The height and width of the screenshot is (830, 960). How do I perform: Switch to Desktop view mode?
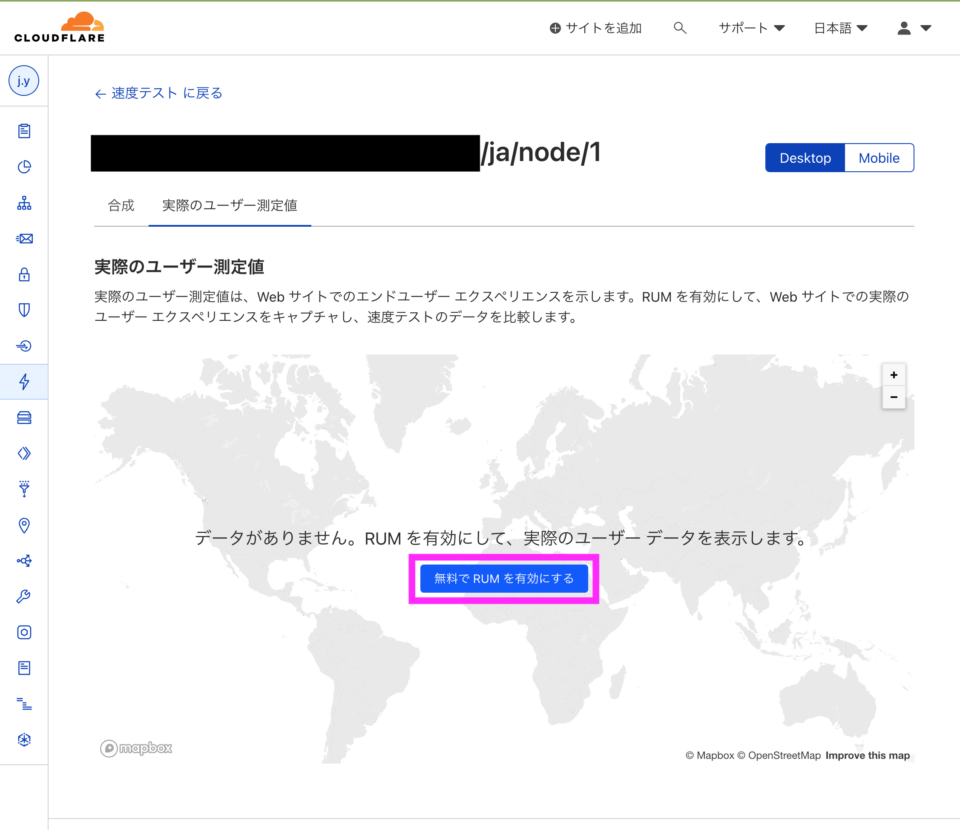[805, 157]
